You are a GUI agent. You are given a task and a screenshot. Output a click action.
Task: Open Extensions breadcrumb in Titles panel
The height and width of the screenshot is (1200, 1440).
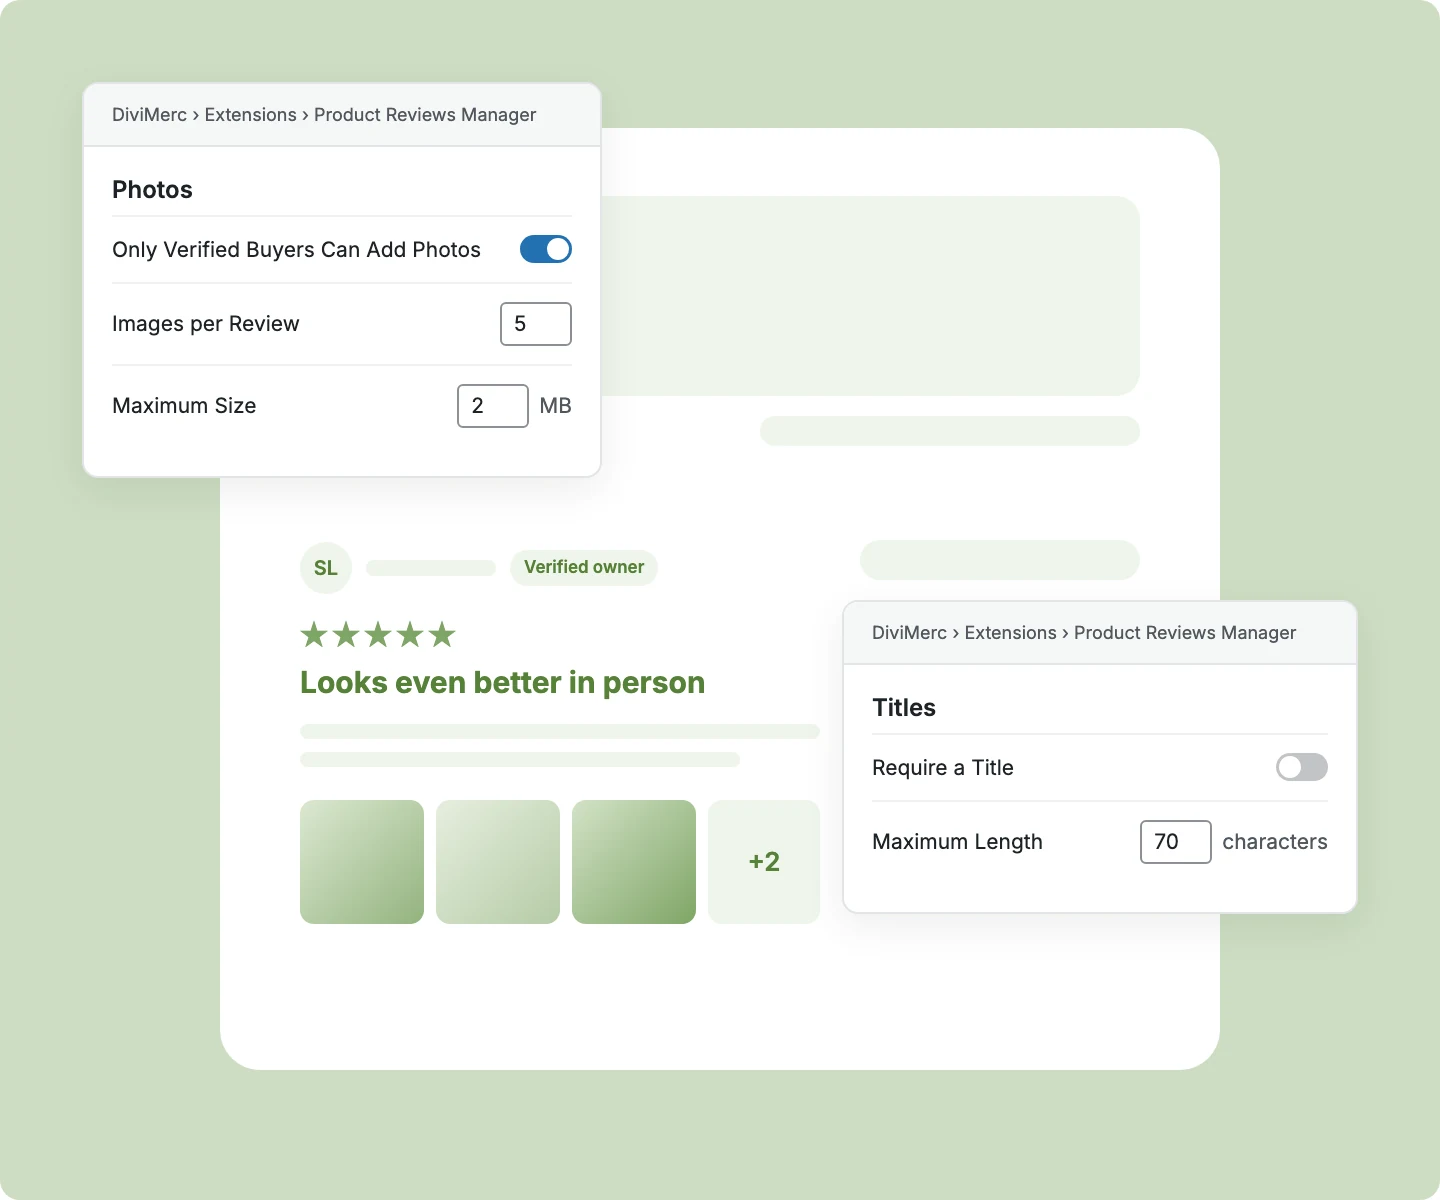[x=1010, y=633]
